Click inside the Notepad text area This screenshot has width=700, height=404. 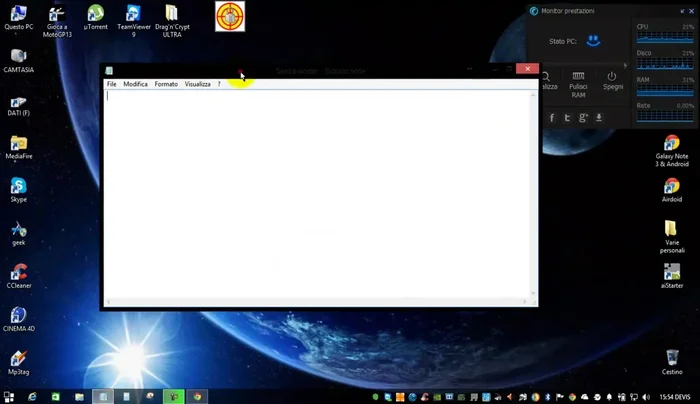pyautogui.click(x=317, y=194)
